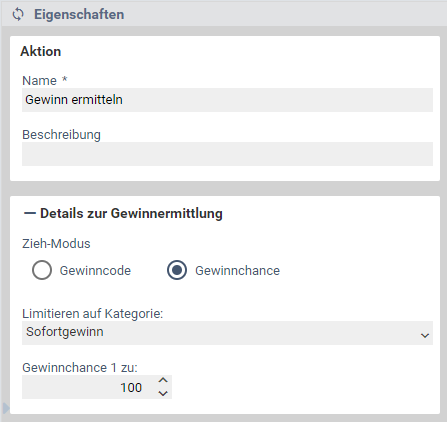Click the Beschreibung field label

tap(61, 135)
